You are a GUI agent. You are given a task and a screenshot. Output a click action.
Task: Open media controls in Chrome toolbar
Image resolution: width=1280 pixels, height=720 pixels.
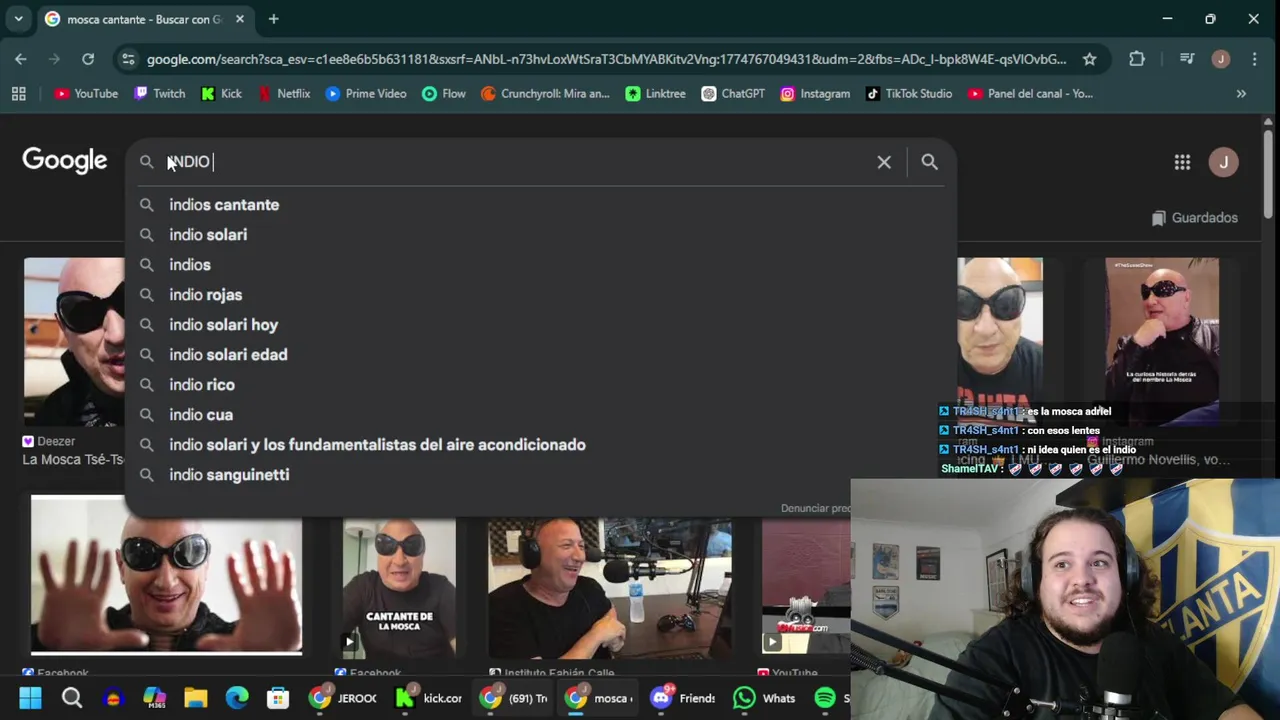[x=1187, y=59]
